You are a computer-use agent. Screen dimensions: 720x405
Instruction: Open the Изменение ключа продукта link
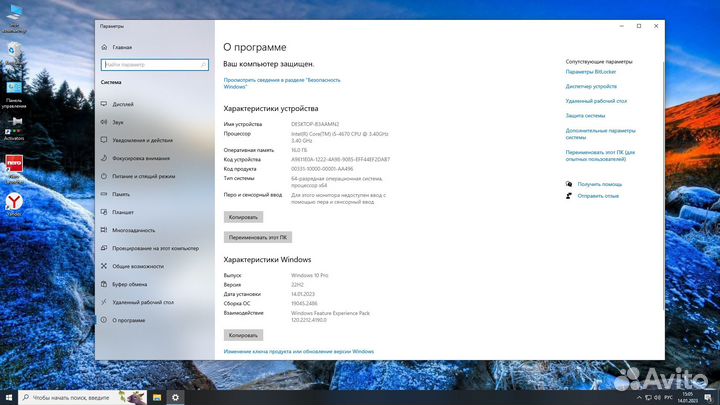coord(298,351)
